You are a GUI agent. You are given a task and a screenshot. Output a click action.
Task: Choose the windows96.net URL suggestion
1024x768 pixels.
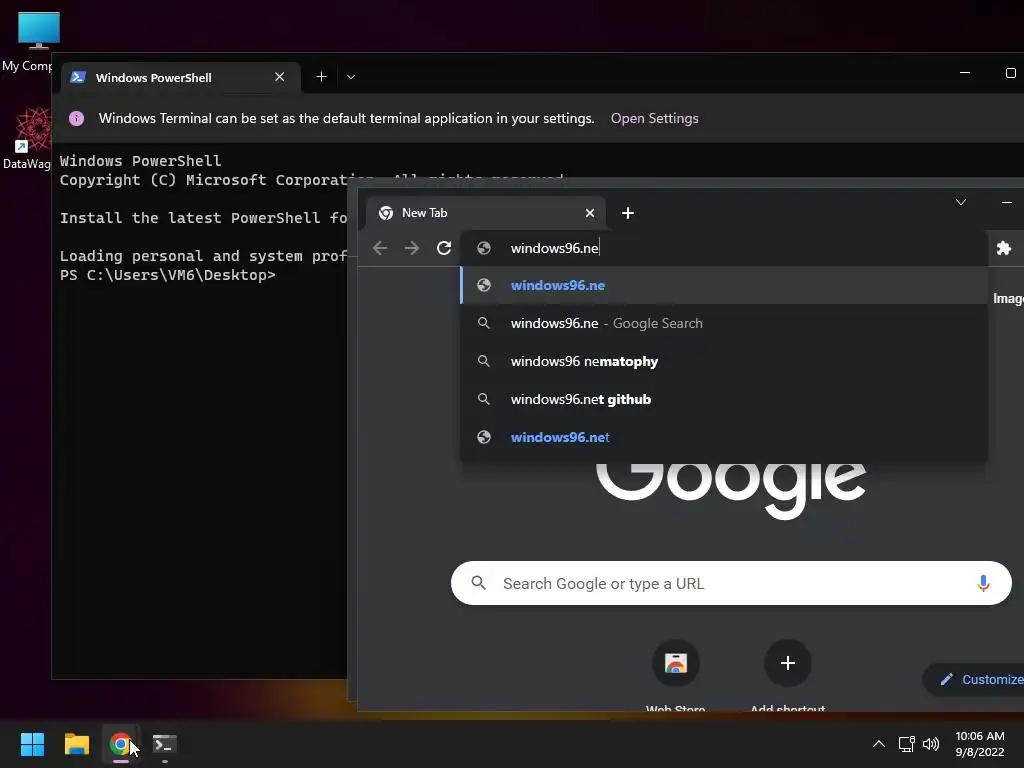click(x=724, y=437)
